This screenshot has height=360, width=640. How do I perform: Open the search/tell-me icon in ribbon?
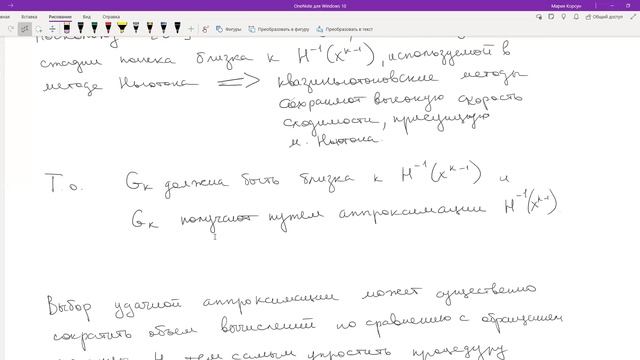[x=539, y=17]
